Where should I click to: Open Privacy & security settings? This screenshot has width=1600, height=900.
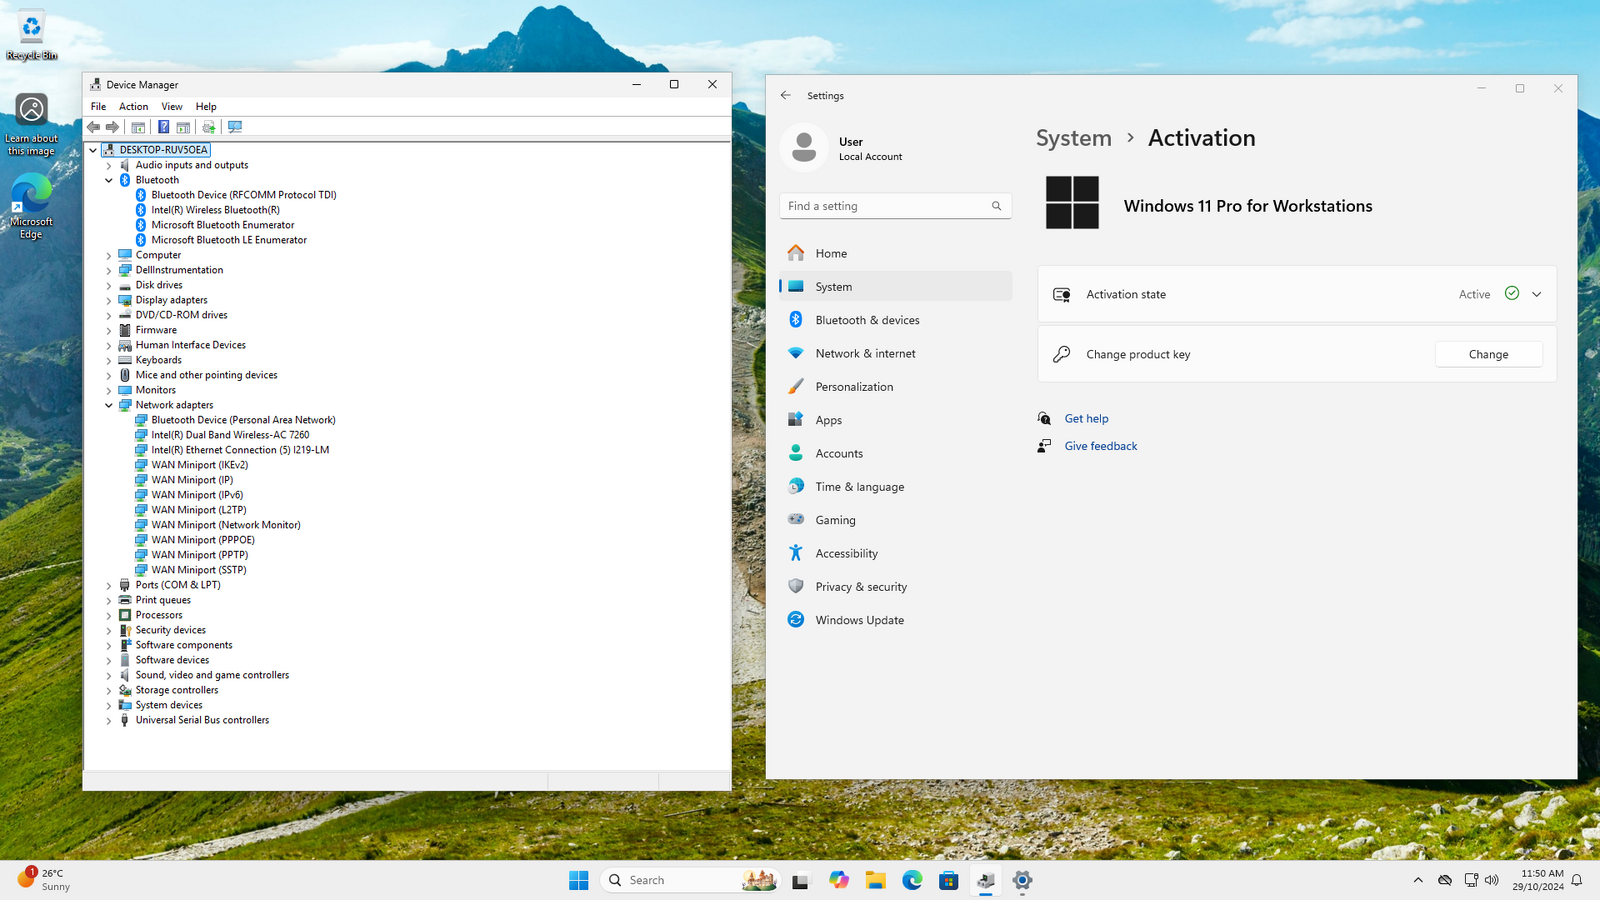pos(895,587)
